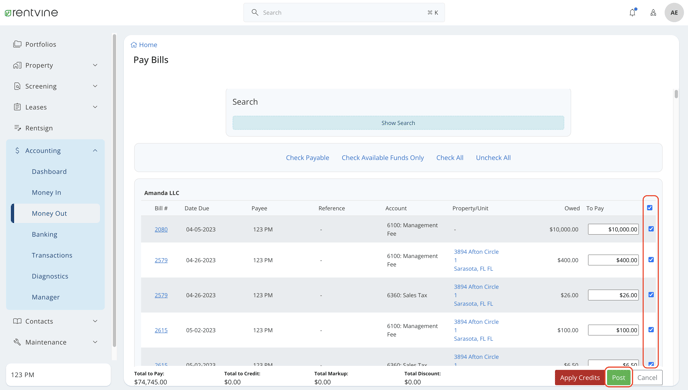Expand the Screening menu chevron

(x=95, y=86)
